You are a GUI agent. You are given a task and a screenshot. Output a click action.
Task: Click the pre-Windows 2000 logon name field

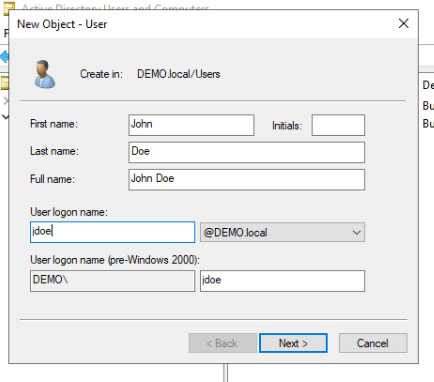point(282,281)
